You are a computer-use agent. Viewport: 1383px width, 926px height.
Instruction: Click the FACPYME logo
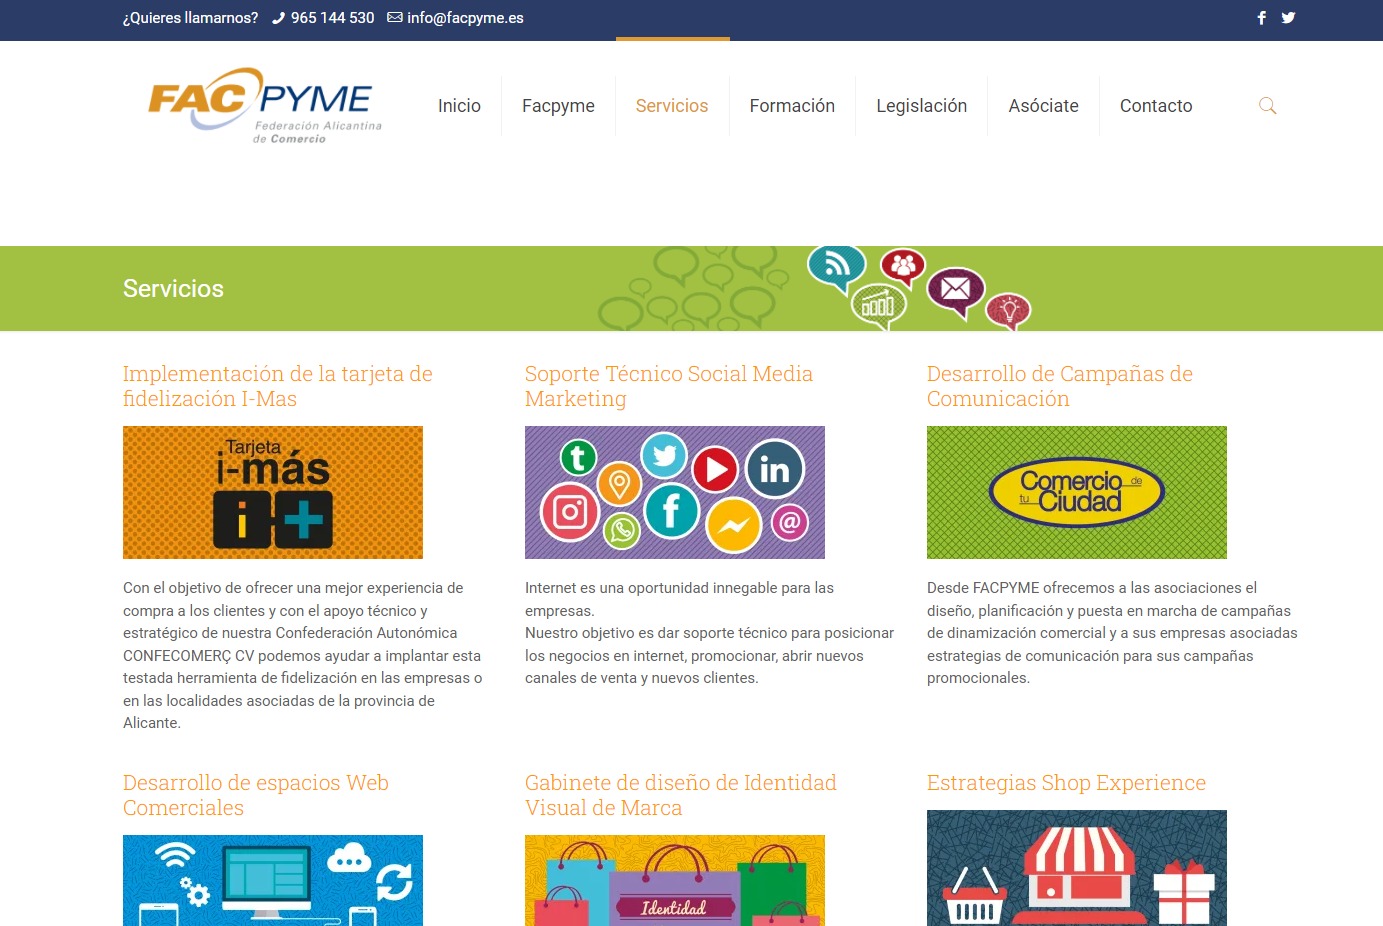pyautogui.click(x=265, y=106)
